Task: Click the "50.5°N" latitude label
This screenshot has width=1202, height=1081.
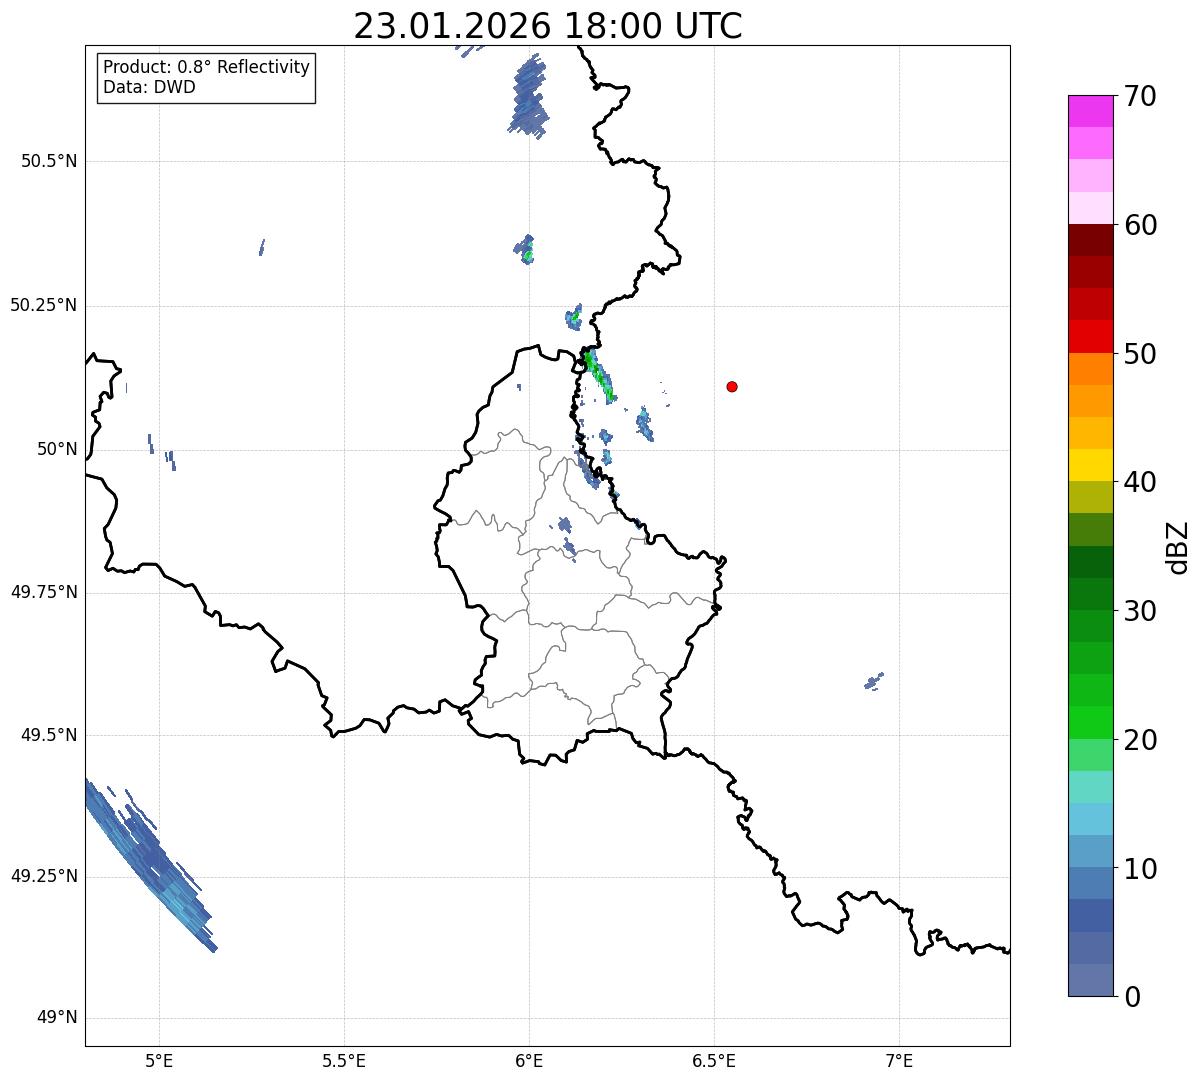Action: (49, 161)
